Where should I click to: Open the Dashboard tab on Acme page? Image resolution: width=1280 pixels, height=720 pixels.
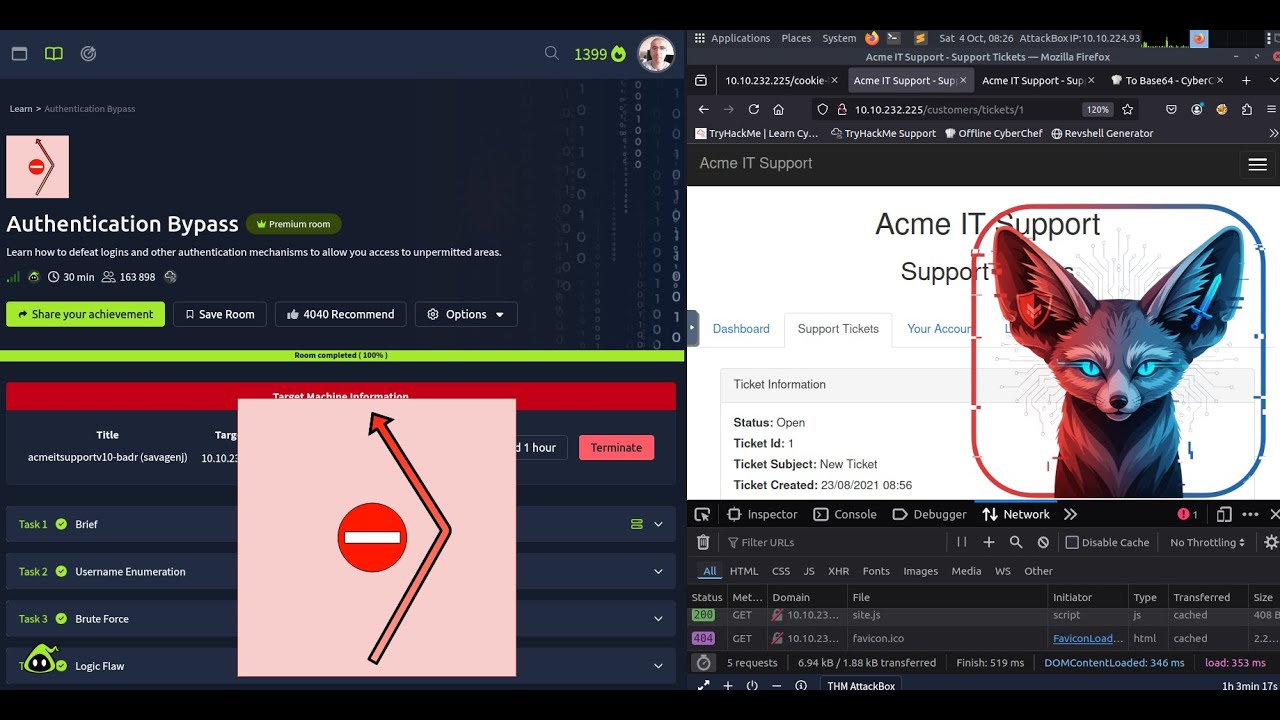coord(741,329)
